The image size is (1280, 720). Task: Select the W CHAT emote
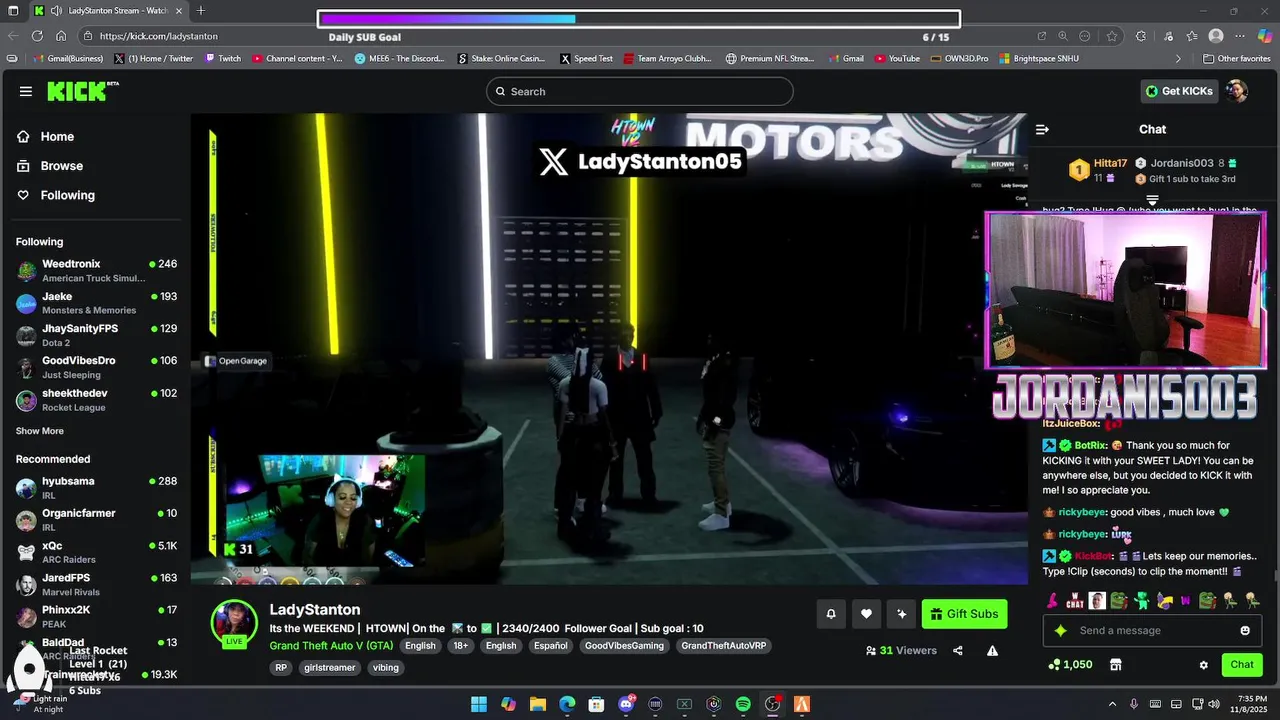click(x=1075, y=601)
